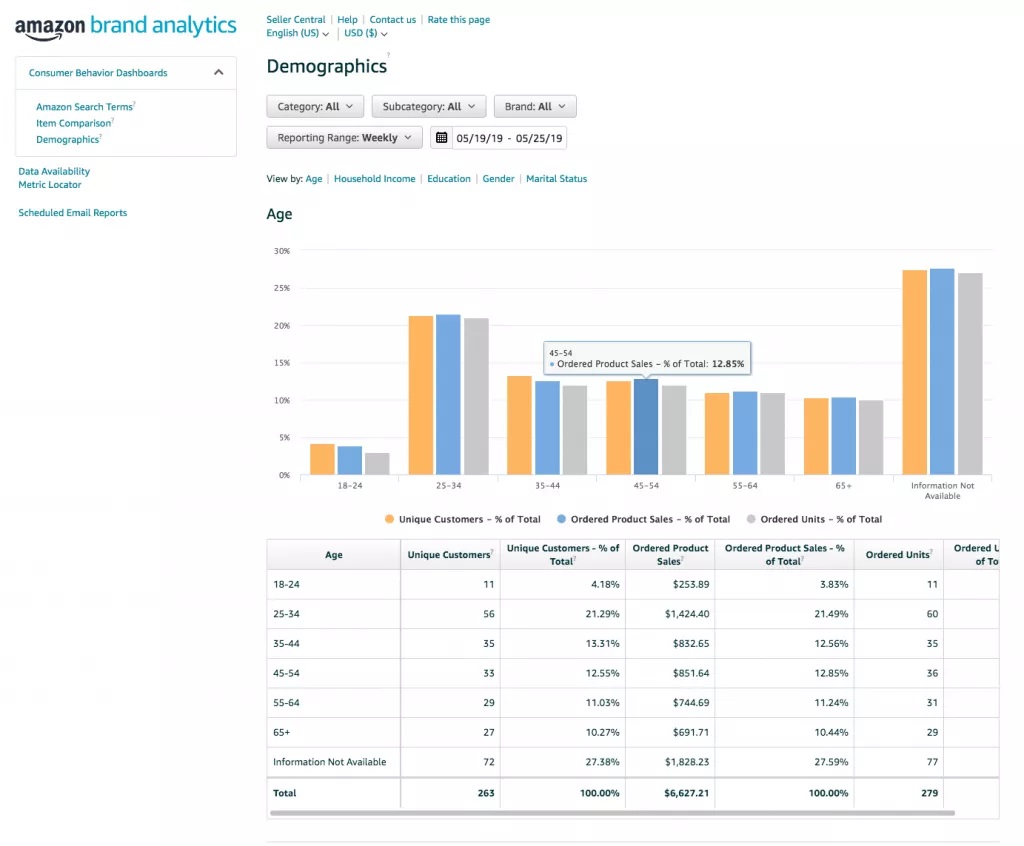1024x846 pixels.
Task: Toggle Unique Customers legend series
Action: point(463,519)
